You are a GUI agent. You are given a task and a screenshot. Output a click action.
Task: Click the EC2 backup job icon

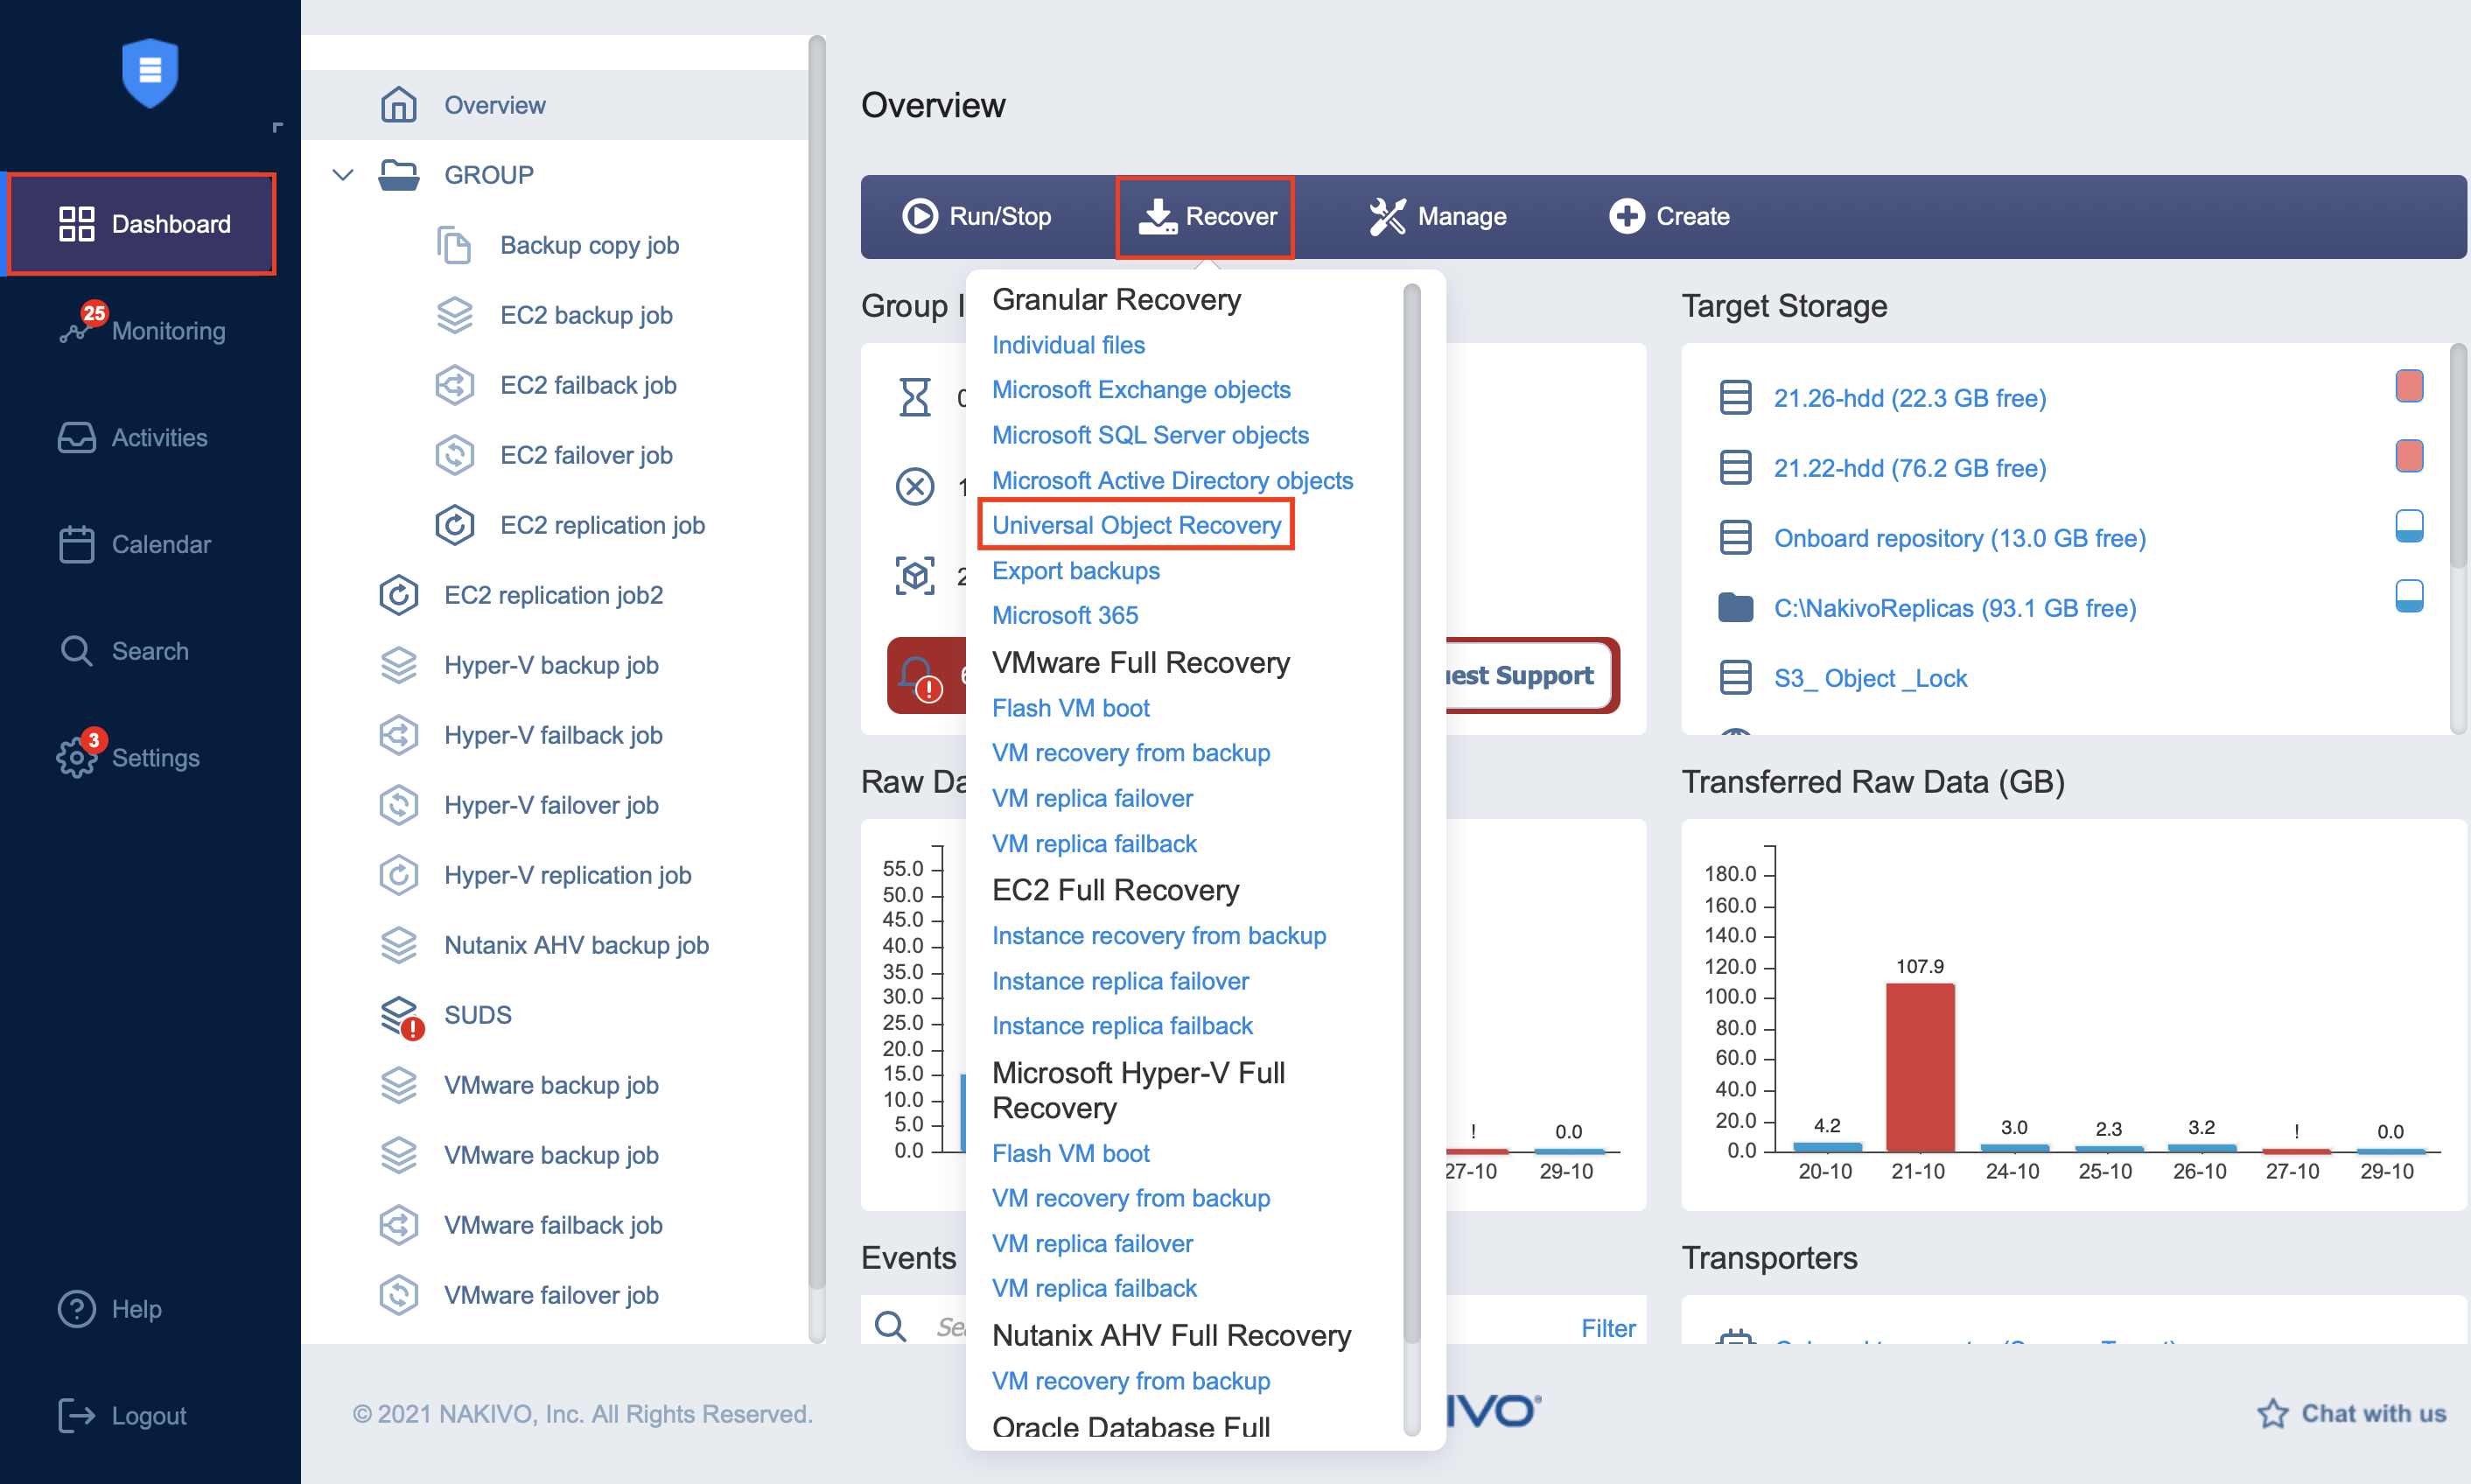455,315
